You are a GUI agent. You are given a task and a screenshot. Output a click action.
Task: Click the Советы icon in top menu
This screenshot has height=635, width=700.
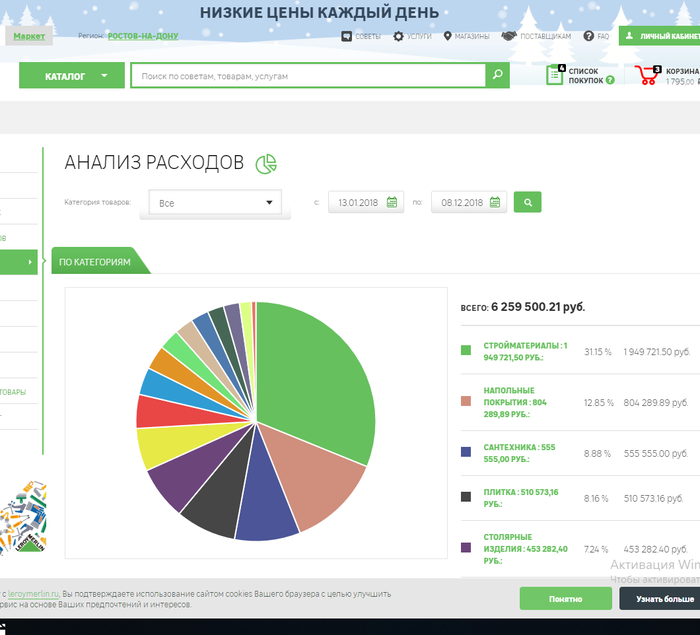click(x=347, y=36)
